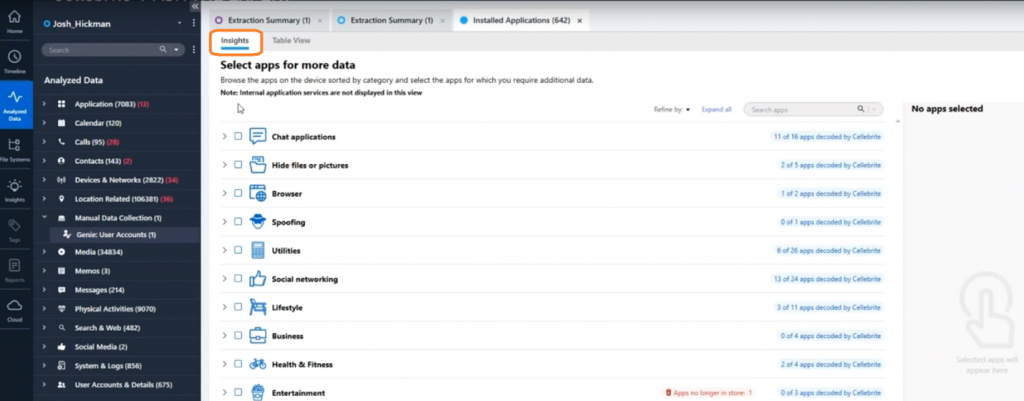
Task: Check the Chat applications checkbox
Action: coord(238,136)
